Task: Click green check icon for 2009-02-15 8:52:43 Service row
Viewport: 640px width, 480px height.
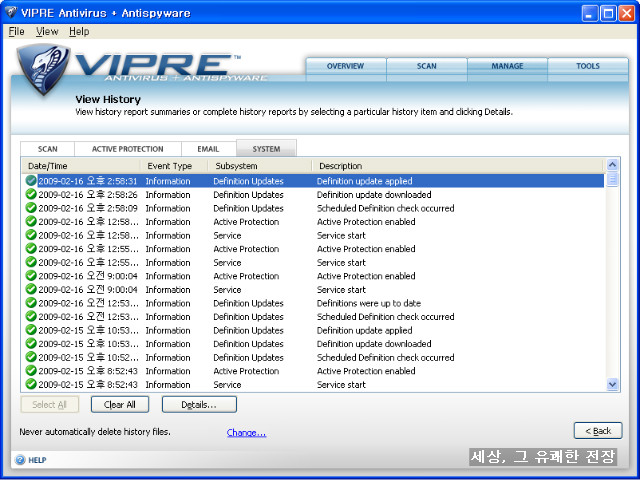Action: 31,384
